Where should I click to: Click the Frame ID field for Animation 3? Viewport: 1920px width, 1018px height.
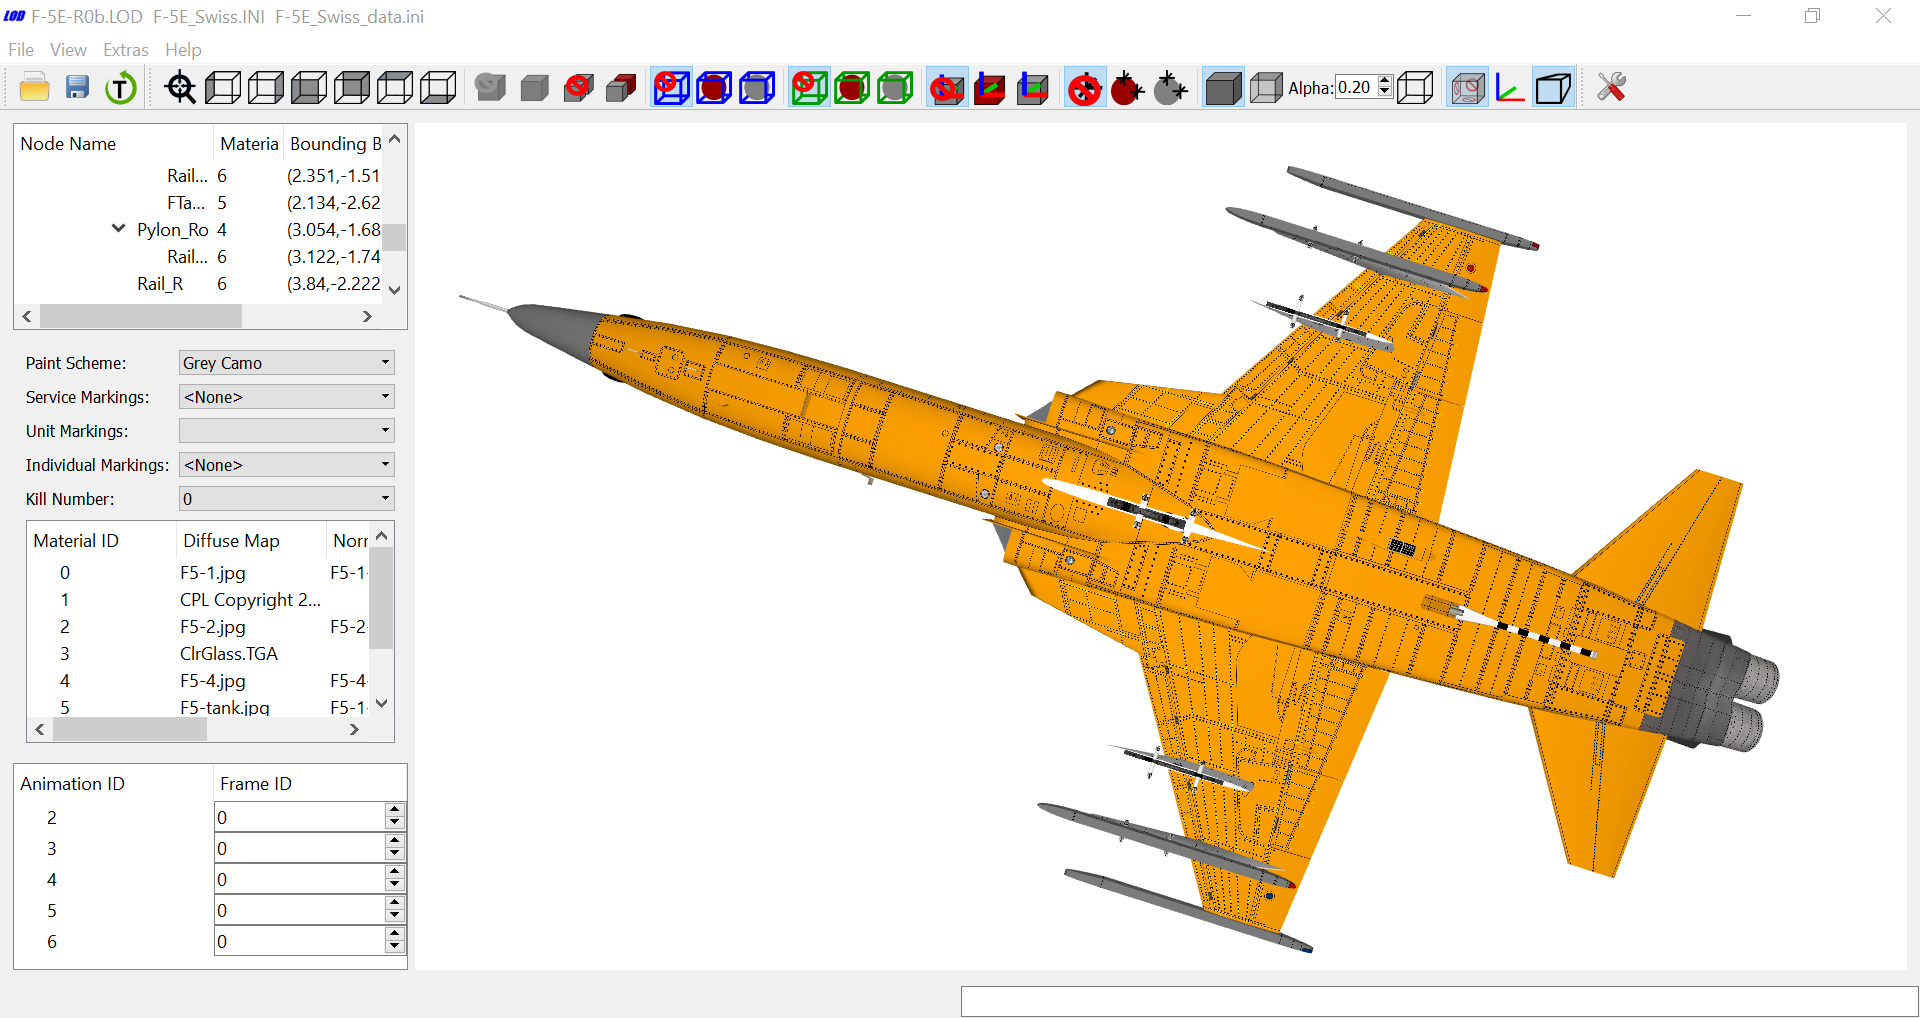click(300, 848)
